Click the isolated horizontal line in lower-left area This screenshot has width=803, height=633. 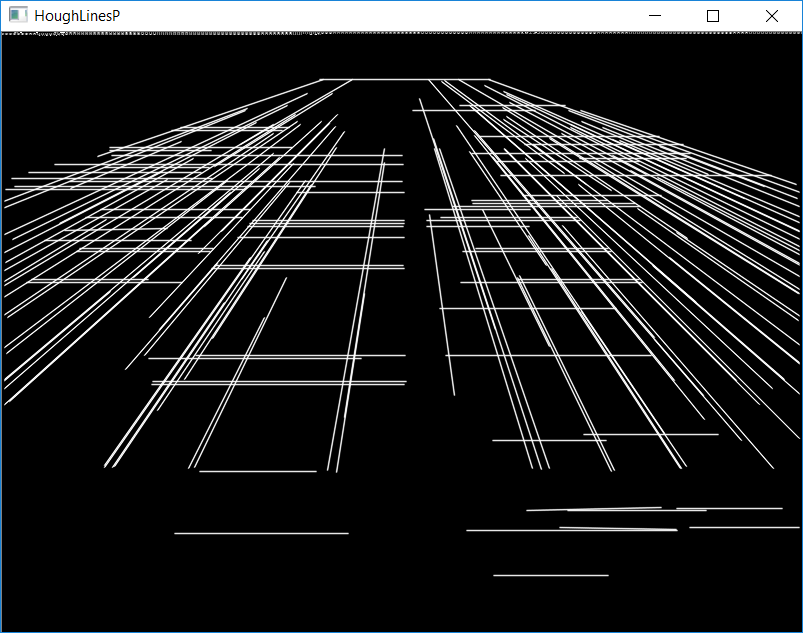[x=260, y=533]
